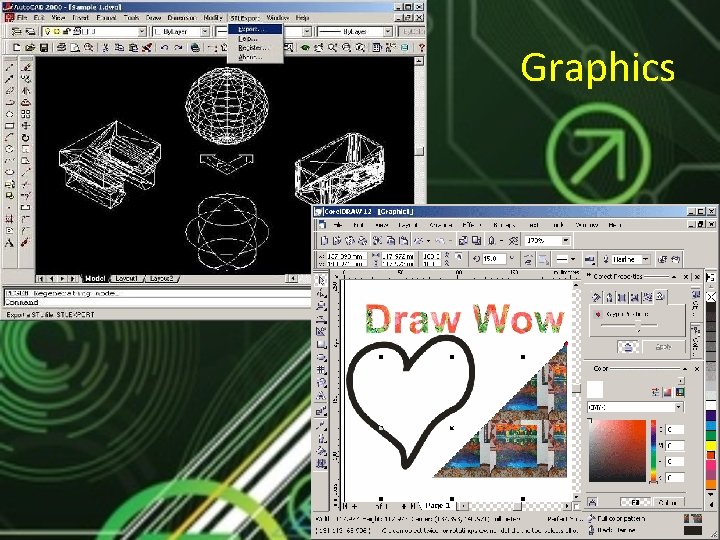This screenshot has width=720, height=540.
Task: Choose About... in the STLExport menu
Action: click(255, 57)
